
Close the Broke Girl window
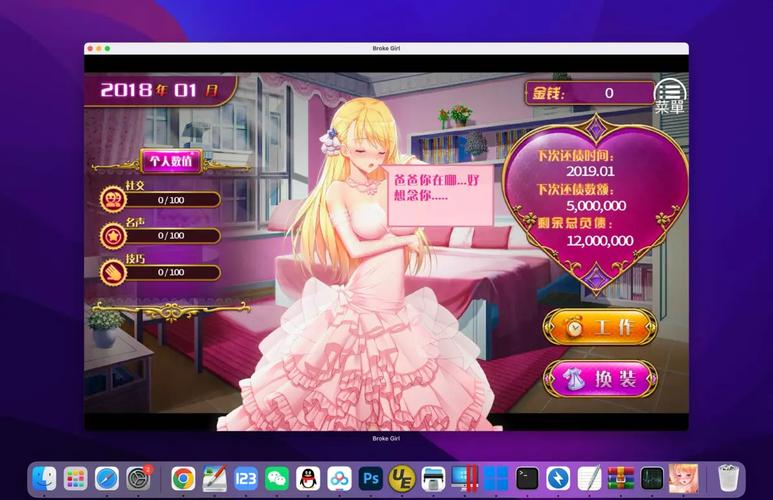pyautogui.click(x=90, y=48)
